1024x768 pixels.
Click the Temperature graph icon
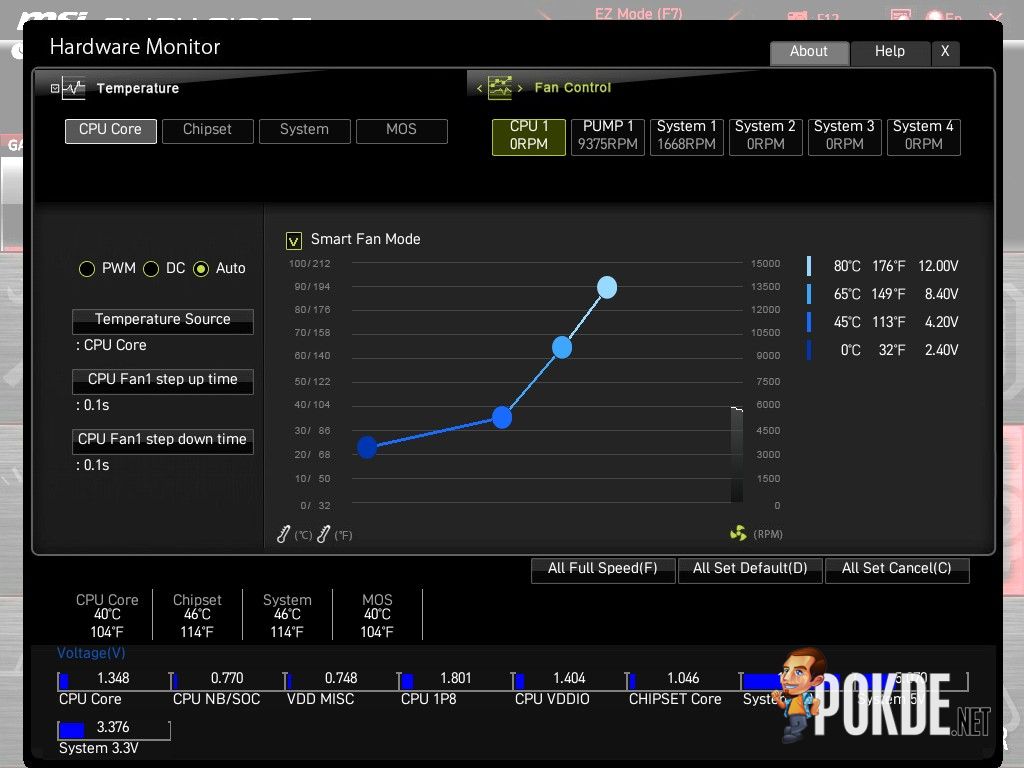(x=74, y=88)
